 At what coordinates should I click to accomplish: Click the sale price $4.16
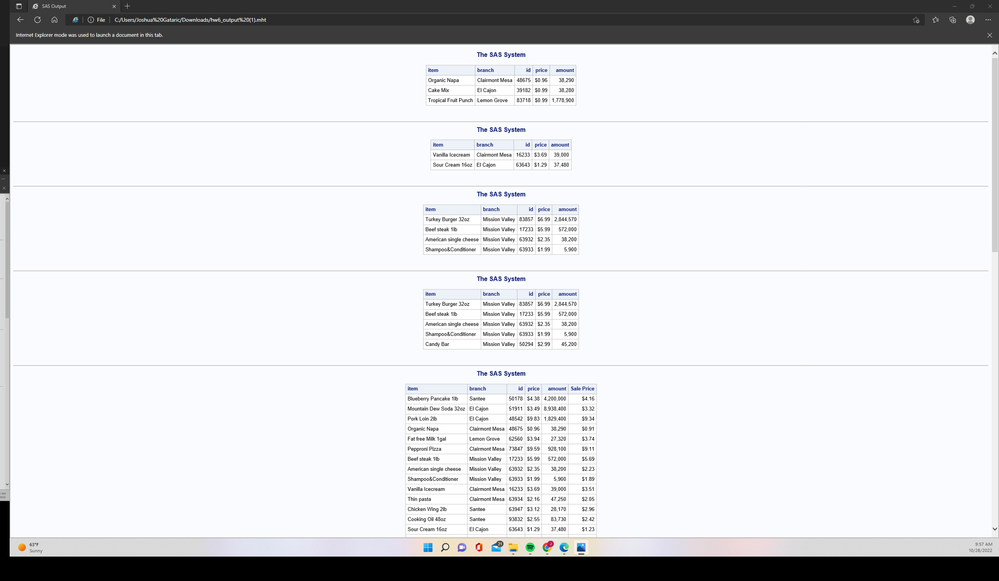(x=588, y=399)
